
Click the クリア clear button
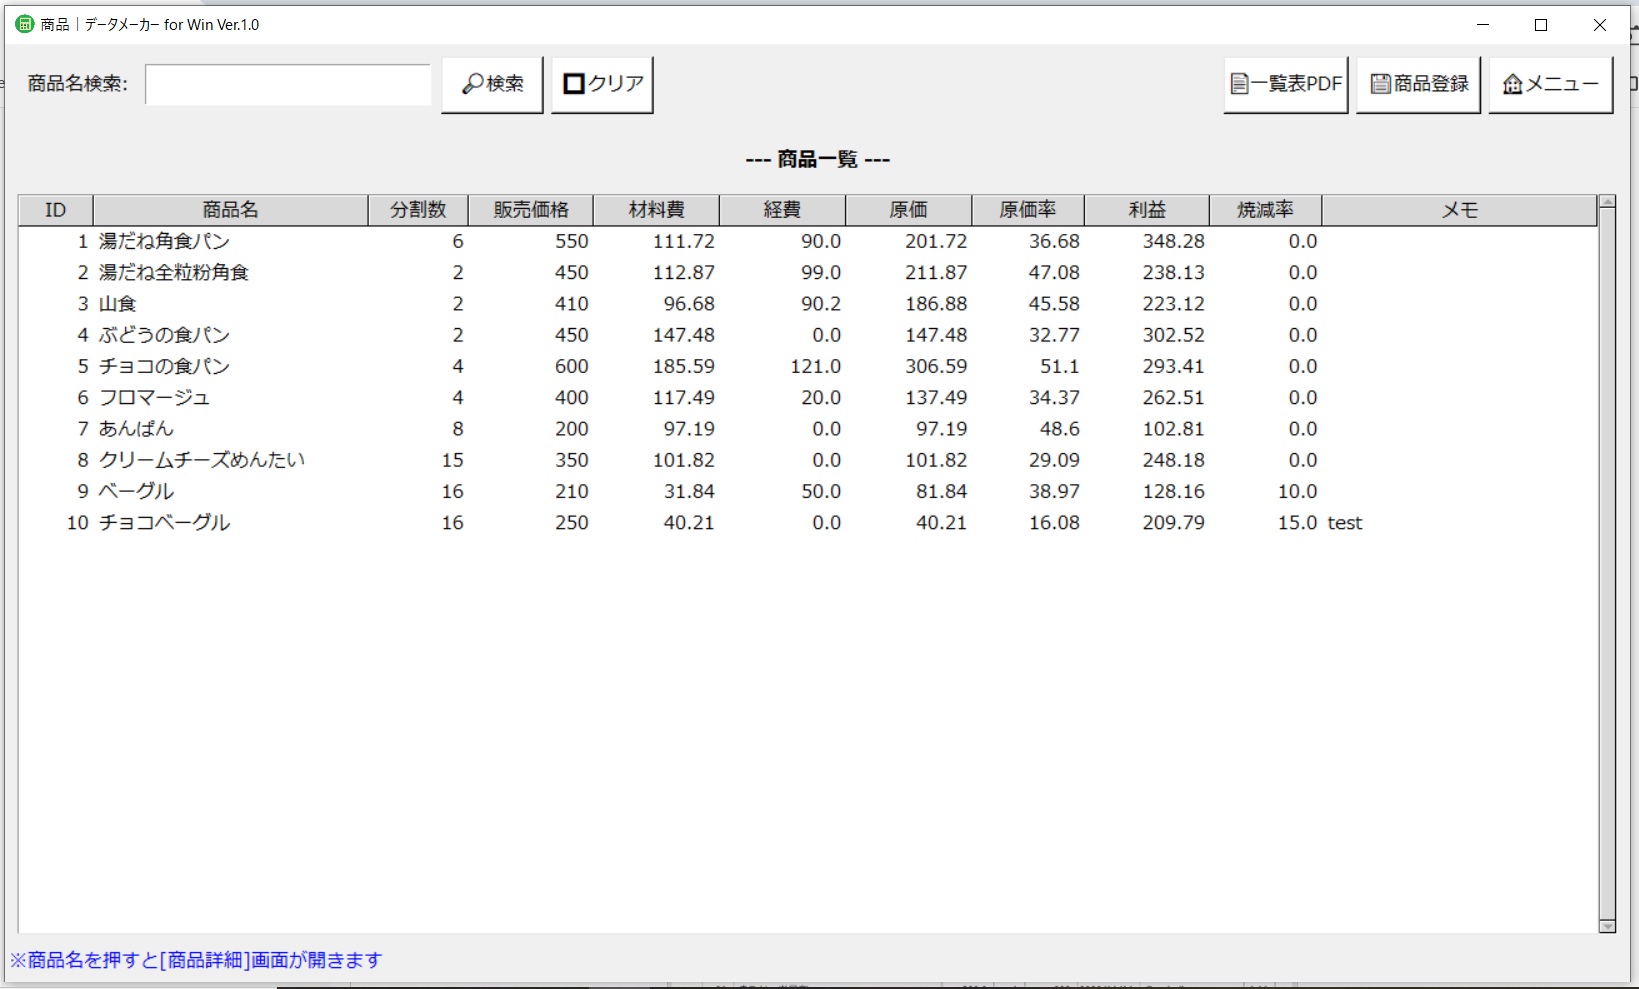click(602, 84)
